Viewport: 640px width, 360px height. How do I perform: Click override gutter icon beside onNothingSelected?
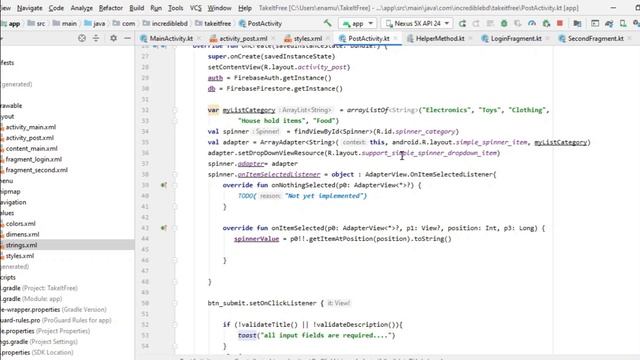tap(164, 185)
